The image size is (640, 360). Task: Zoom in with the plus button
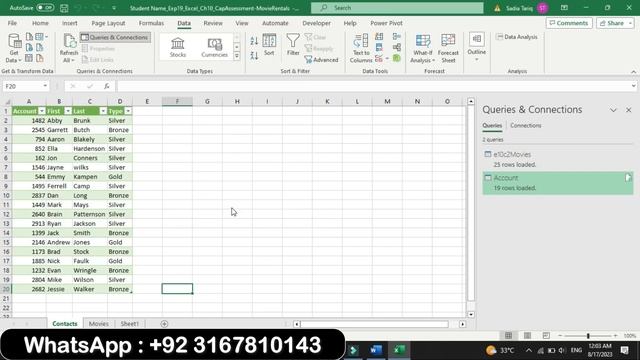615,336
